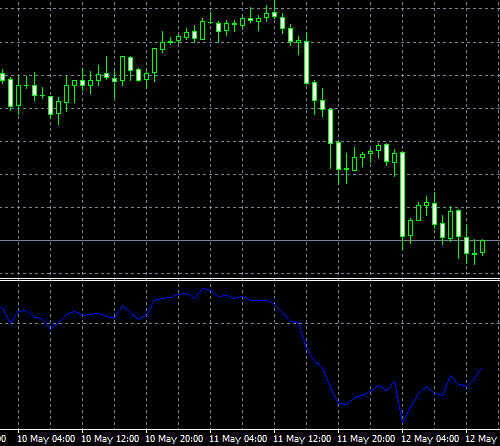
Task: Click the "11 May 20:00" time axis label
Action: tap(366, 438)
